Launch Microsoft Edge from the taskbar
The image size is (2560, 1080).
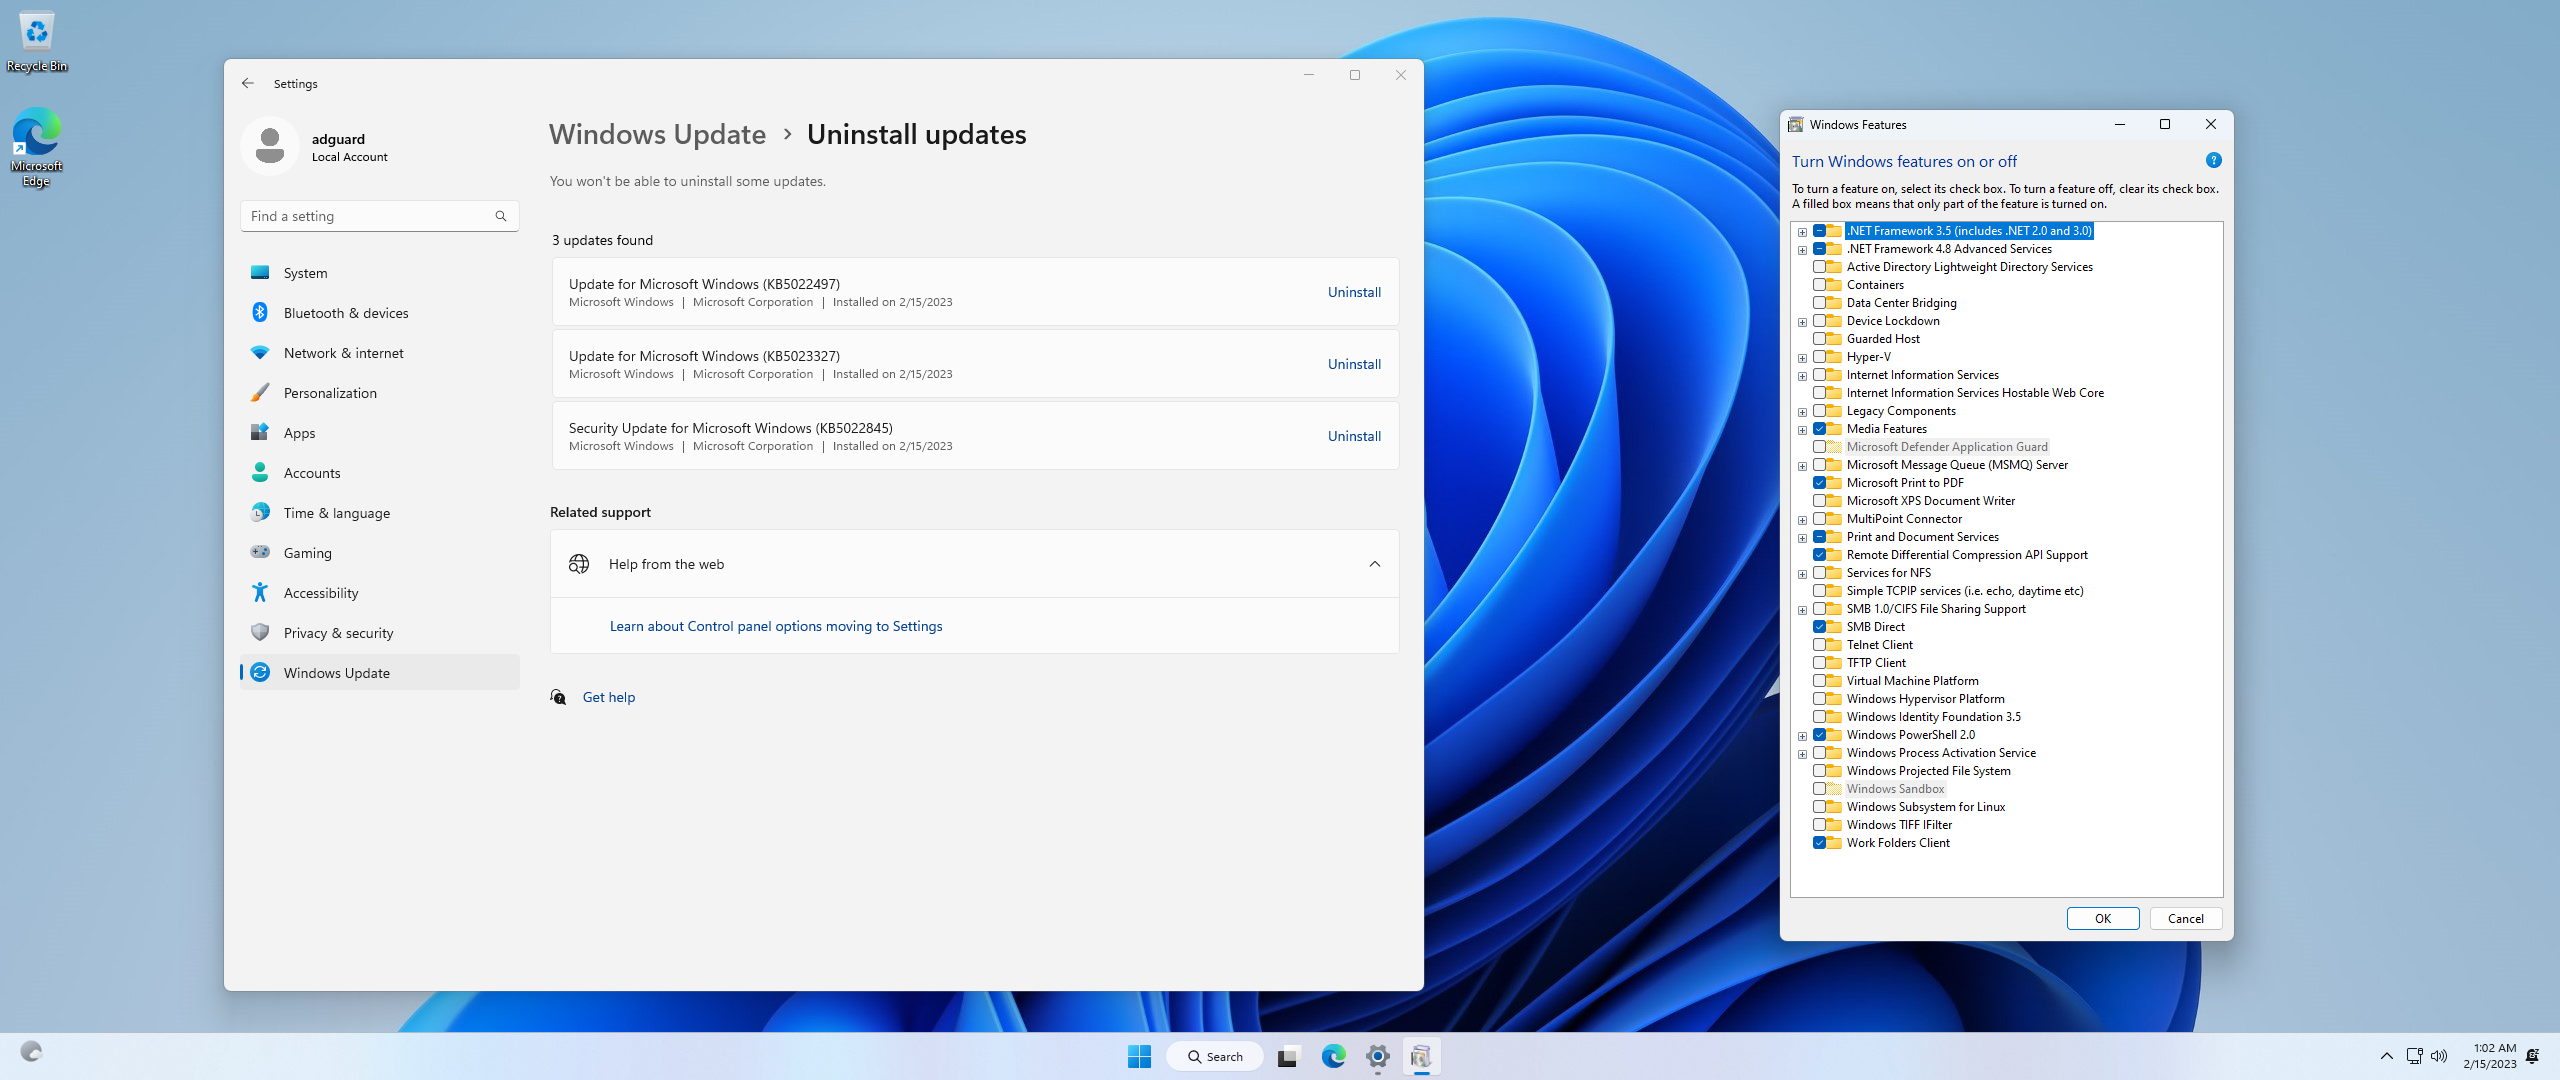(x=1333, y=1056)
